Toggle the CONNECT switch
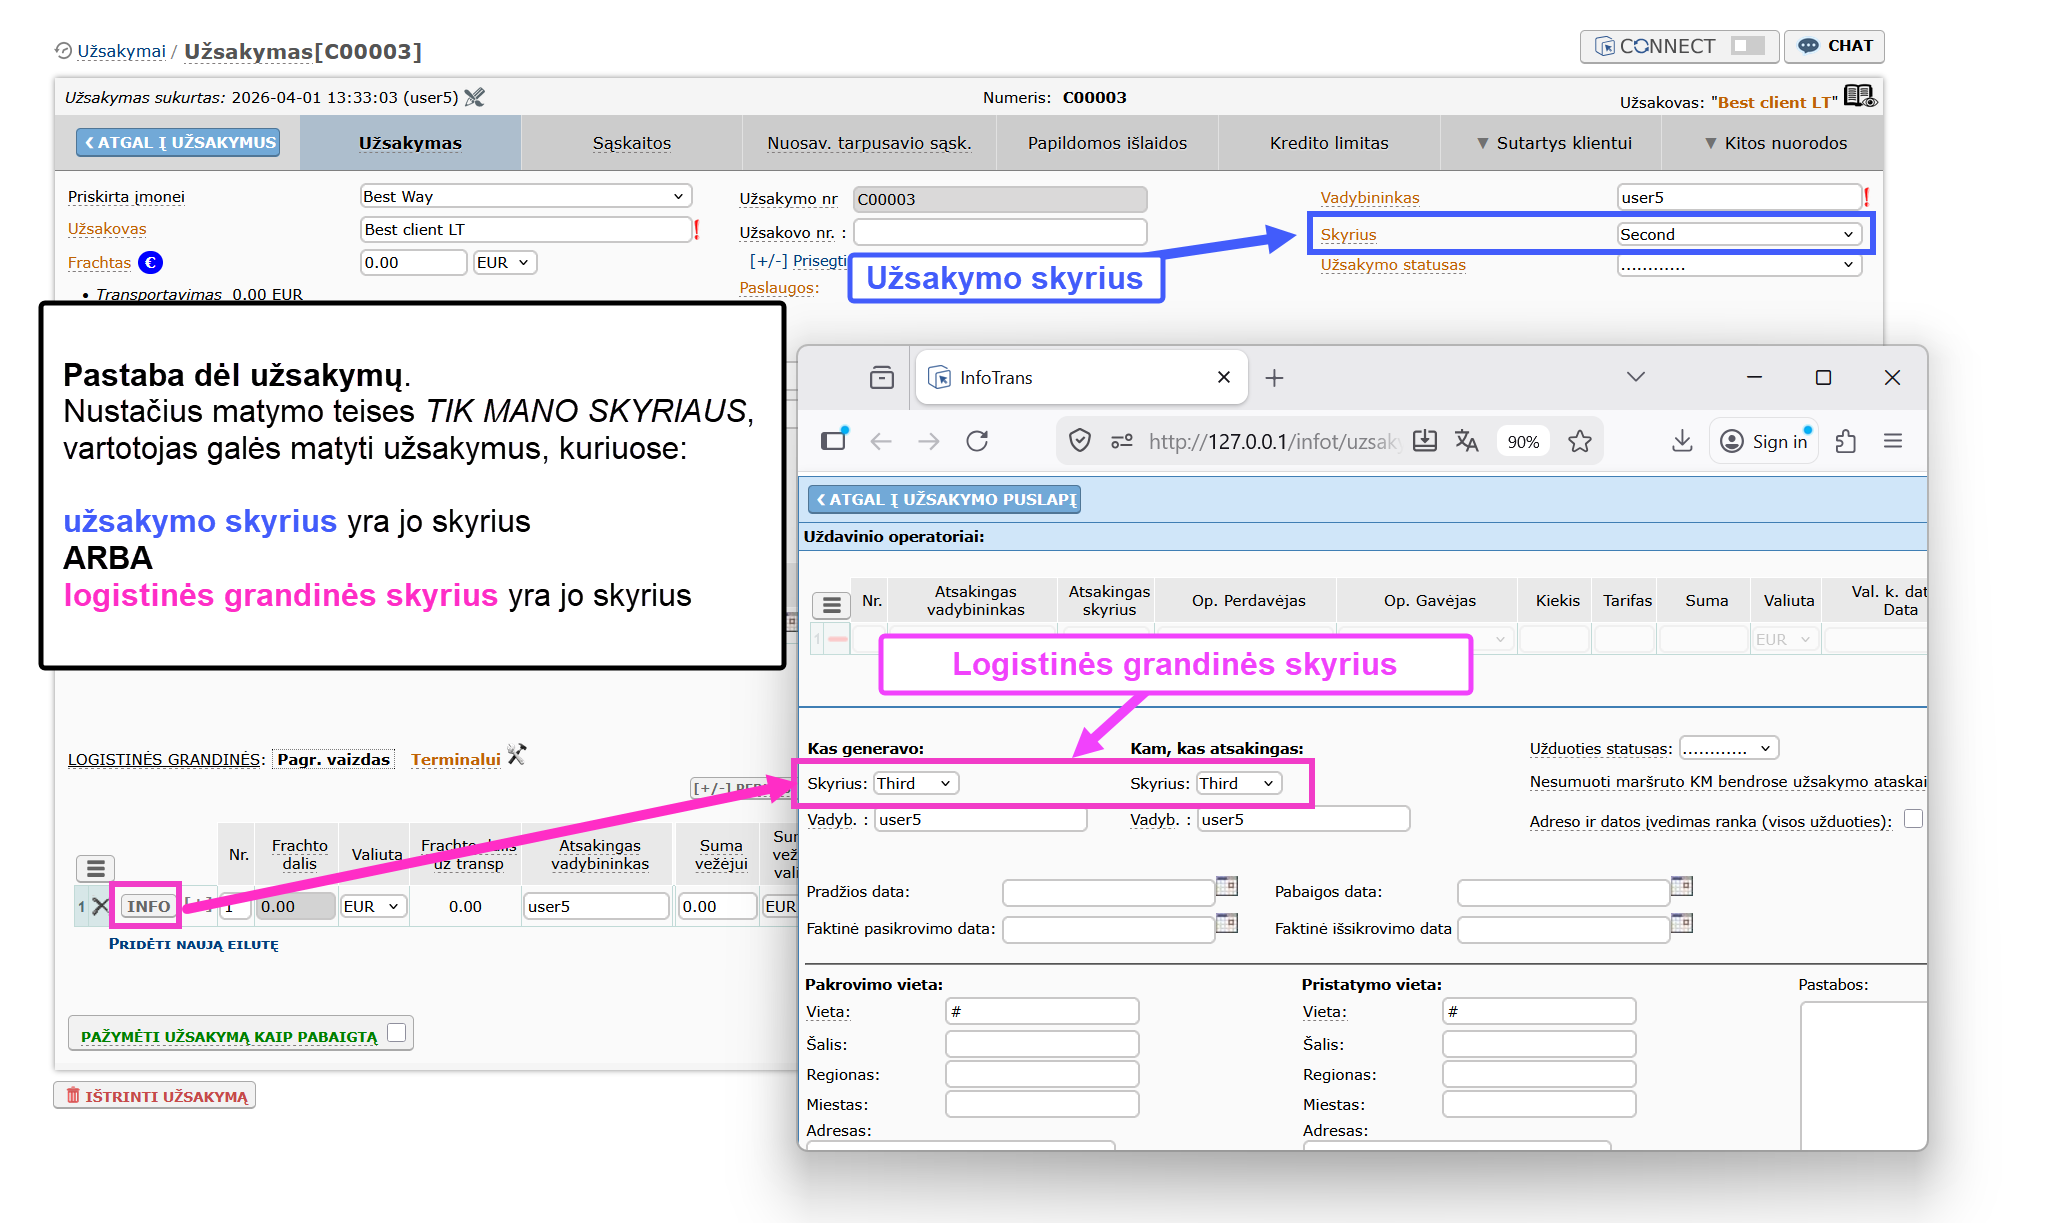This screenshot has width=2047, height=1223. pos(1748,46)
